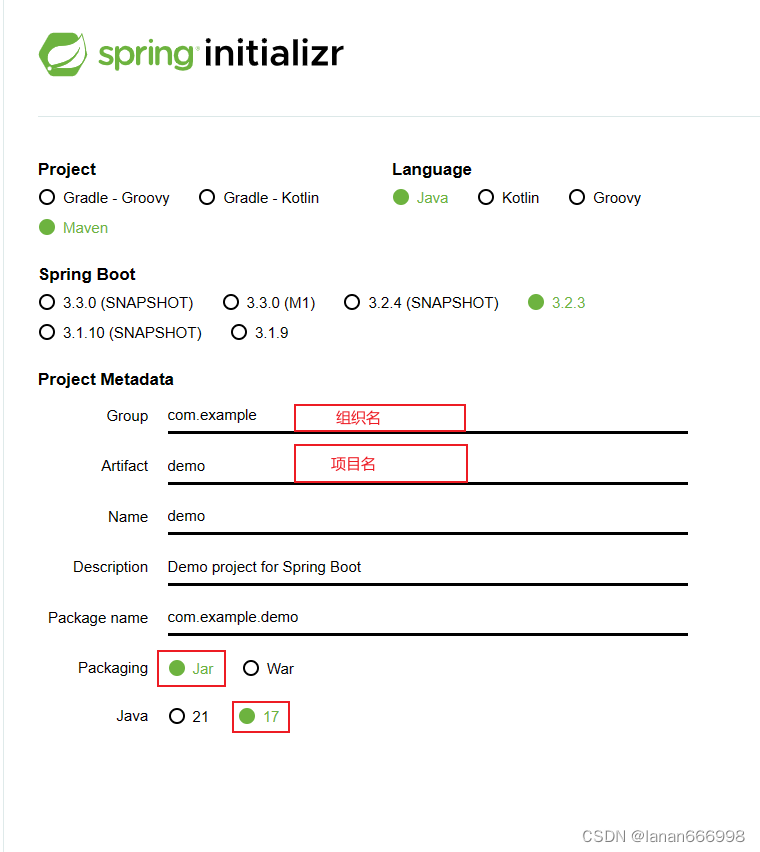Screen dimensions: 760x852
Task: Select Spring Boot version 3.1.9
Action: click(x=260, y=332)
